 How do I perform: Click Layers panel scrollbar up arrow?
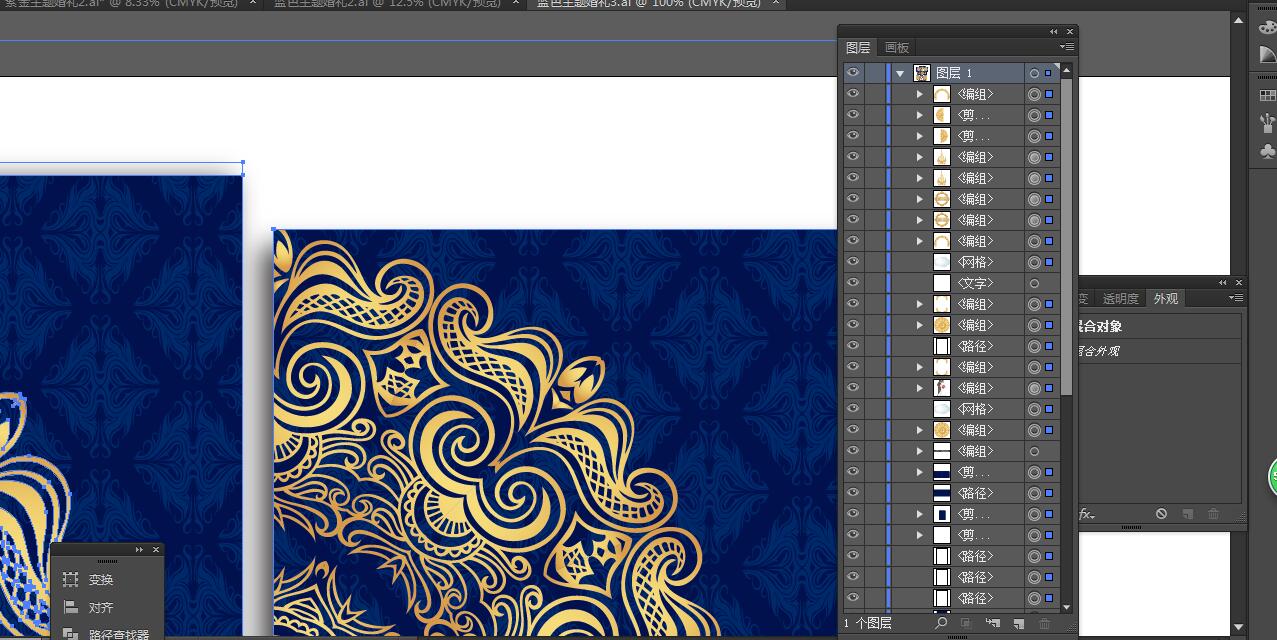tap(1066, 70)
